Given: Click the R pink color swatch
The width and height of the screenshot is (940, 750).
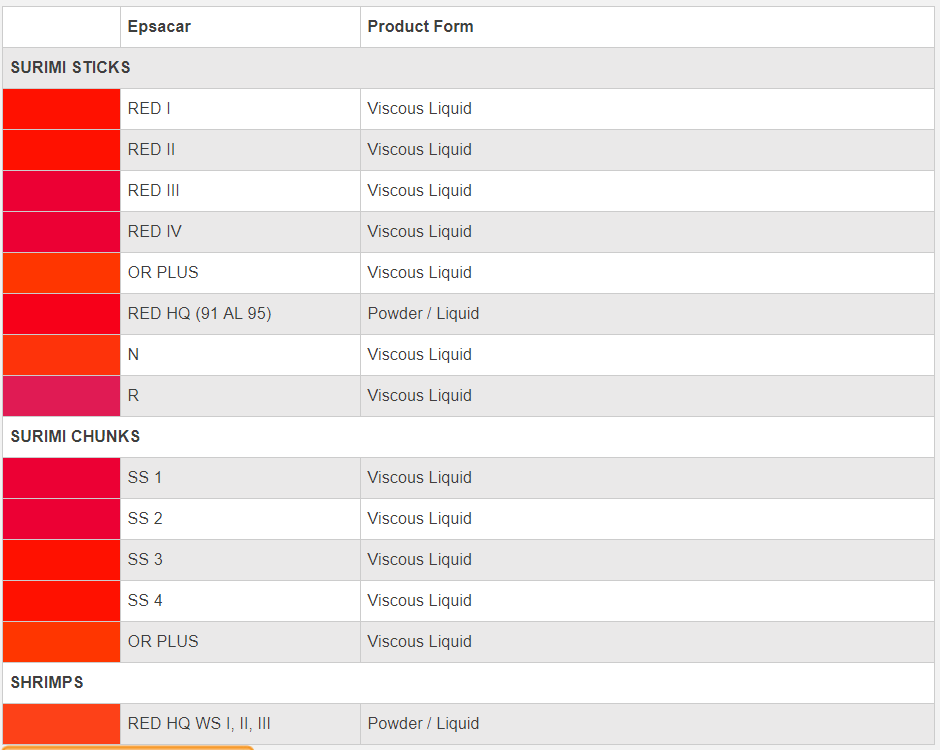Looking at the screenshot, I should [x=61, y=396].
